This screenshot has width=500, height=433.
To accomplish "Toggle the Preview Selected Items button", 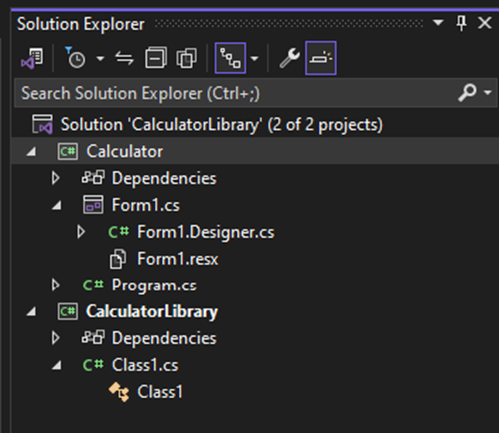I will (x=321, y=58).
